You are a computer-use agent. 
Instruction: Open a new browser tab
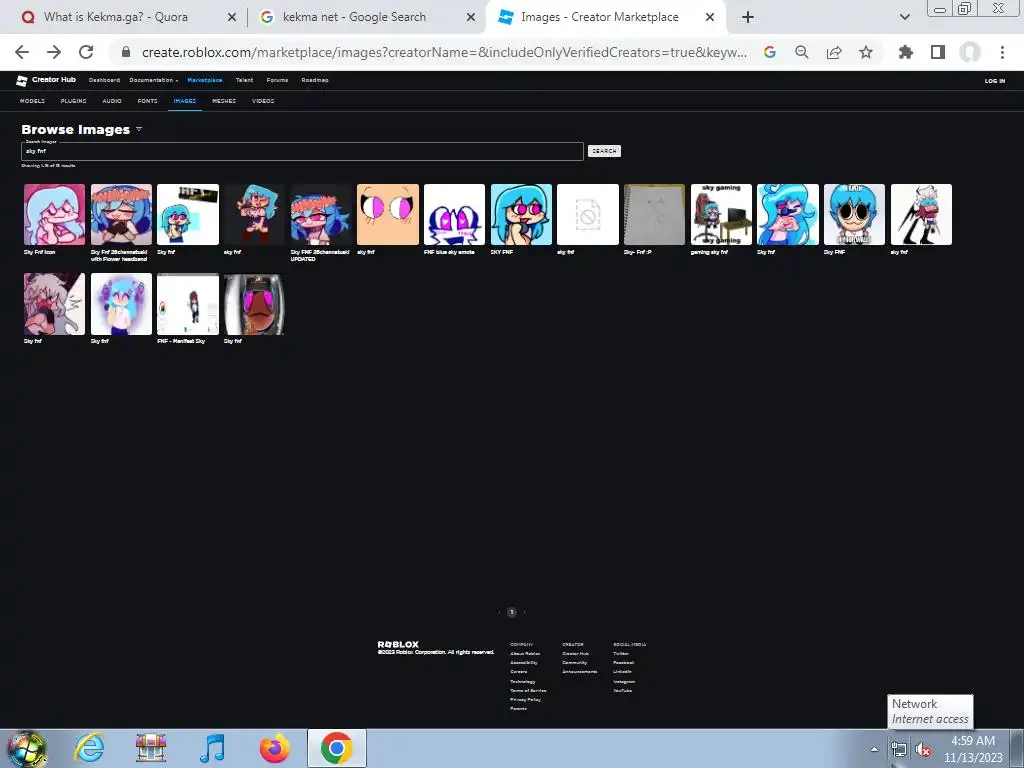[748, 18]
